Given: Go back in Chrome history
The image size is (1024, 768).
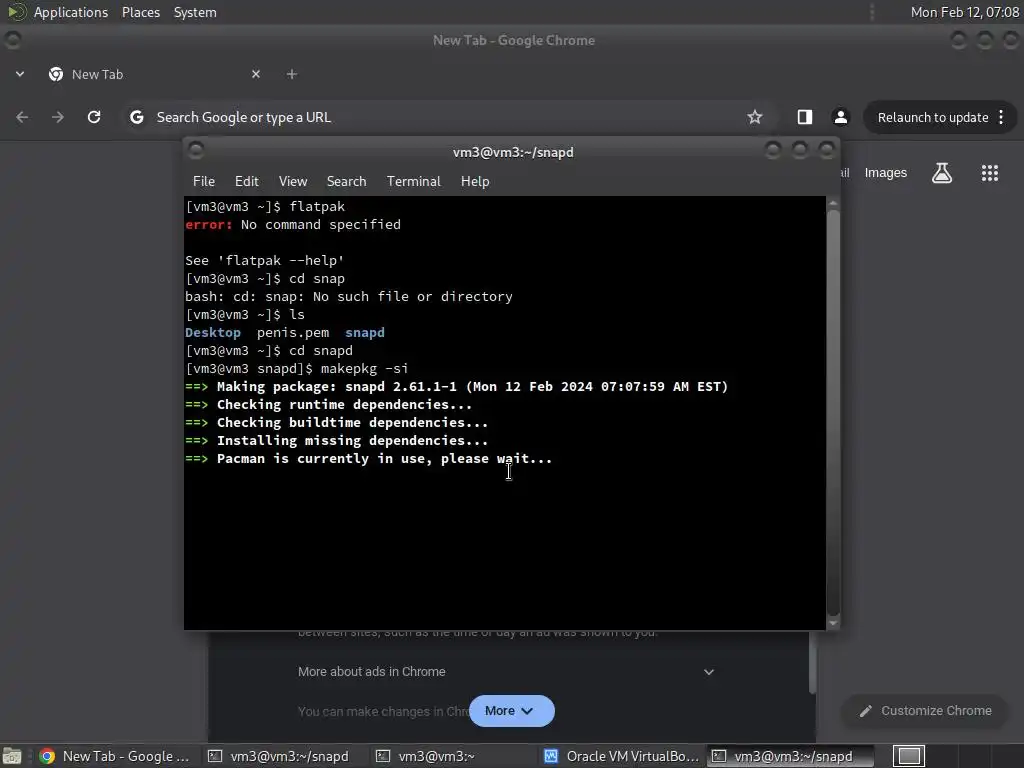Looking at the screenshot, I should coord(22,117).
